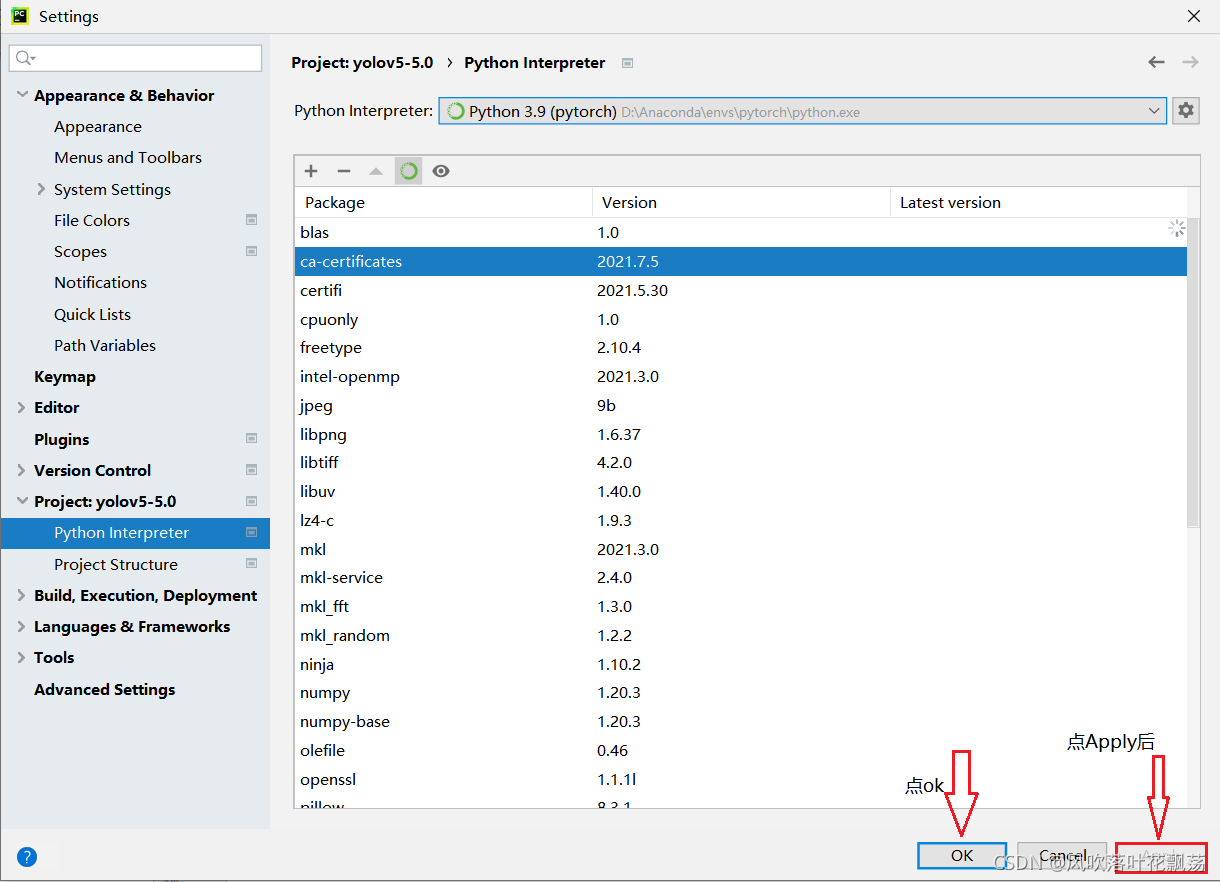This screenshot has height=882, width=1220.
Task: Open Menus and Toolbars settings
Action: [128, 157]
